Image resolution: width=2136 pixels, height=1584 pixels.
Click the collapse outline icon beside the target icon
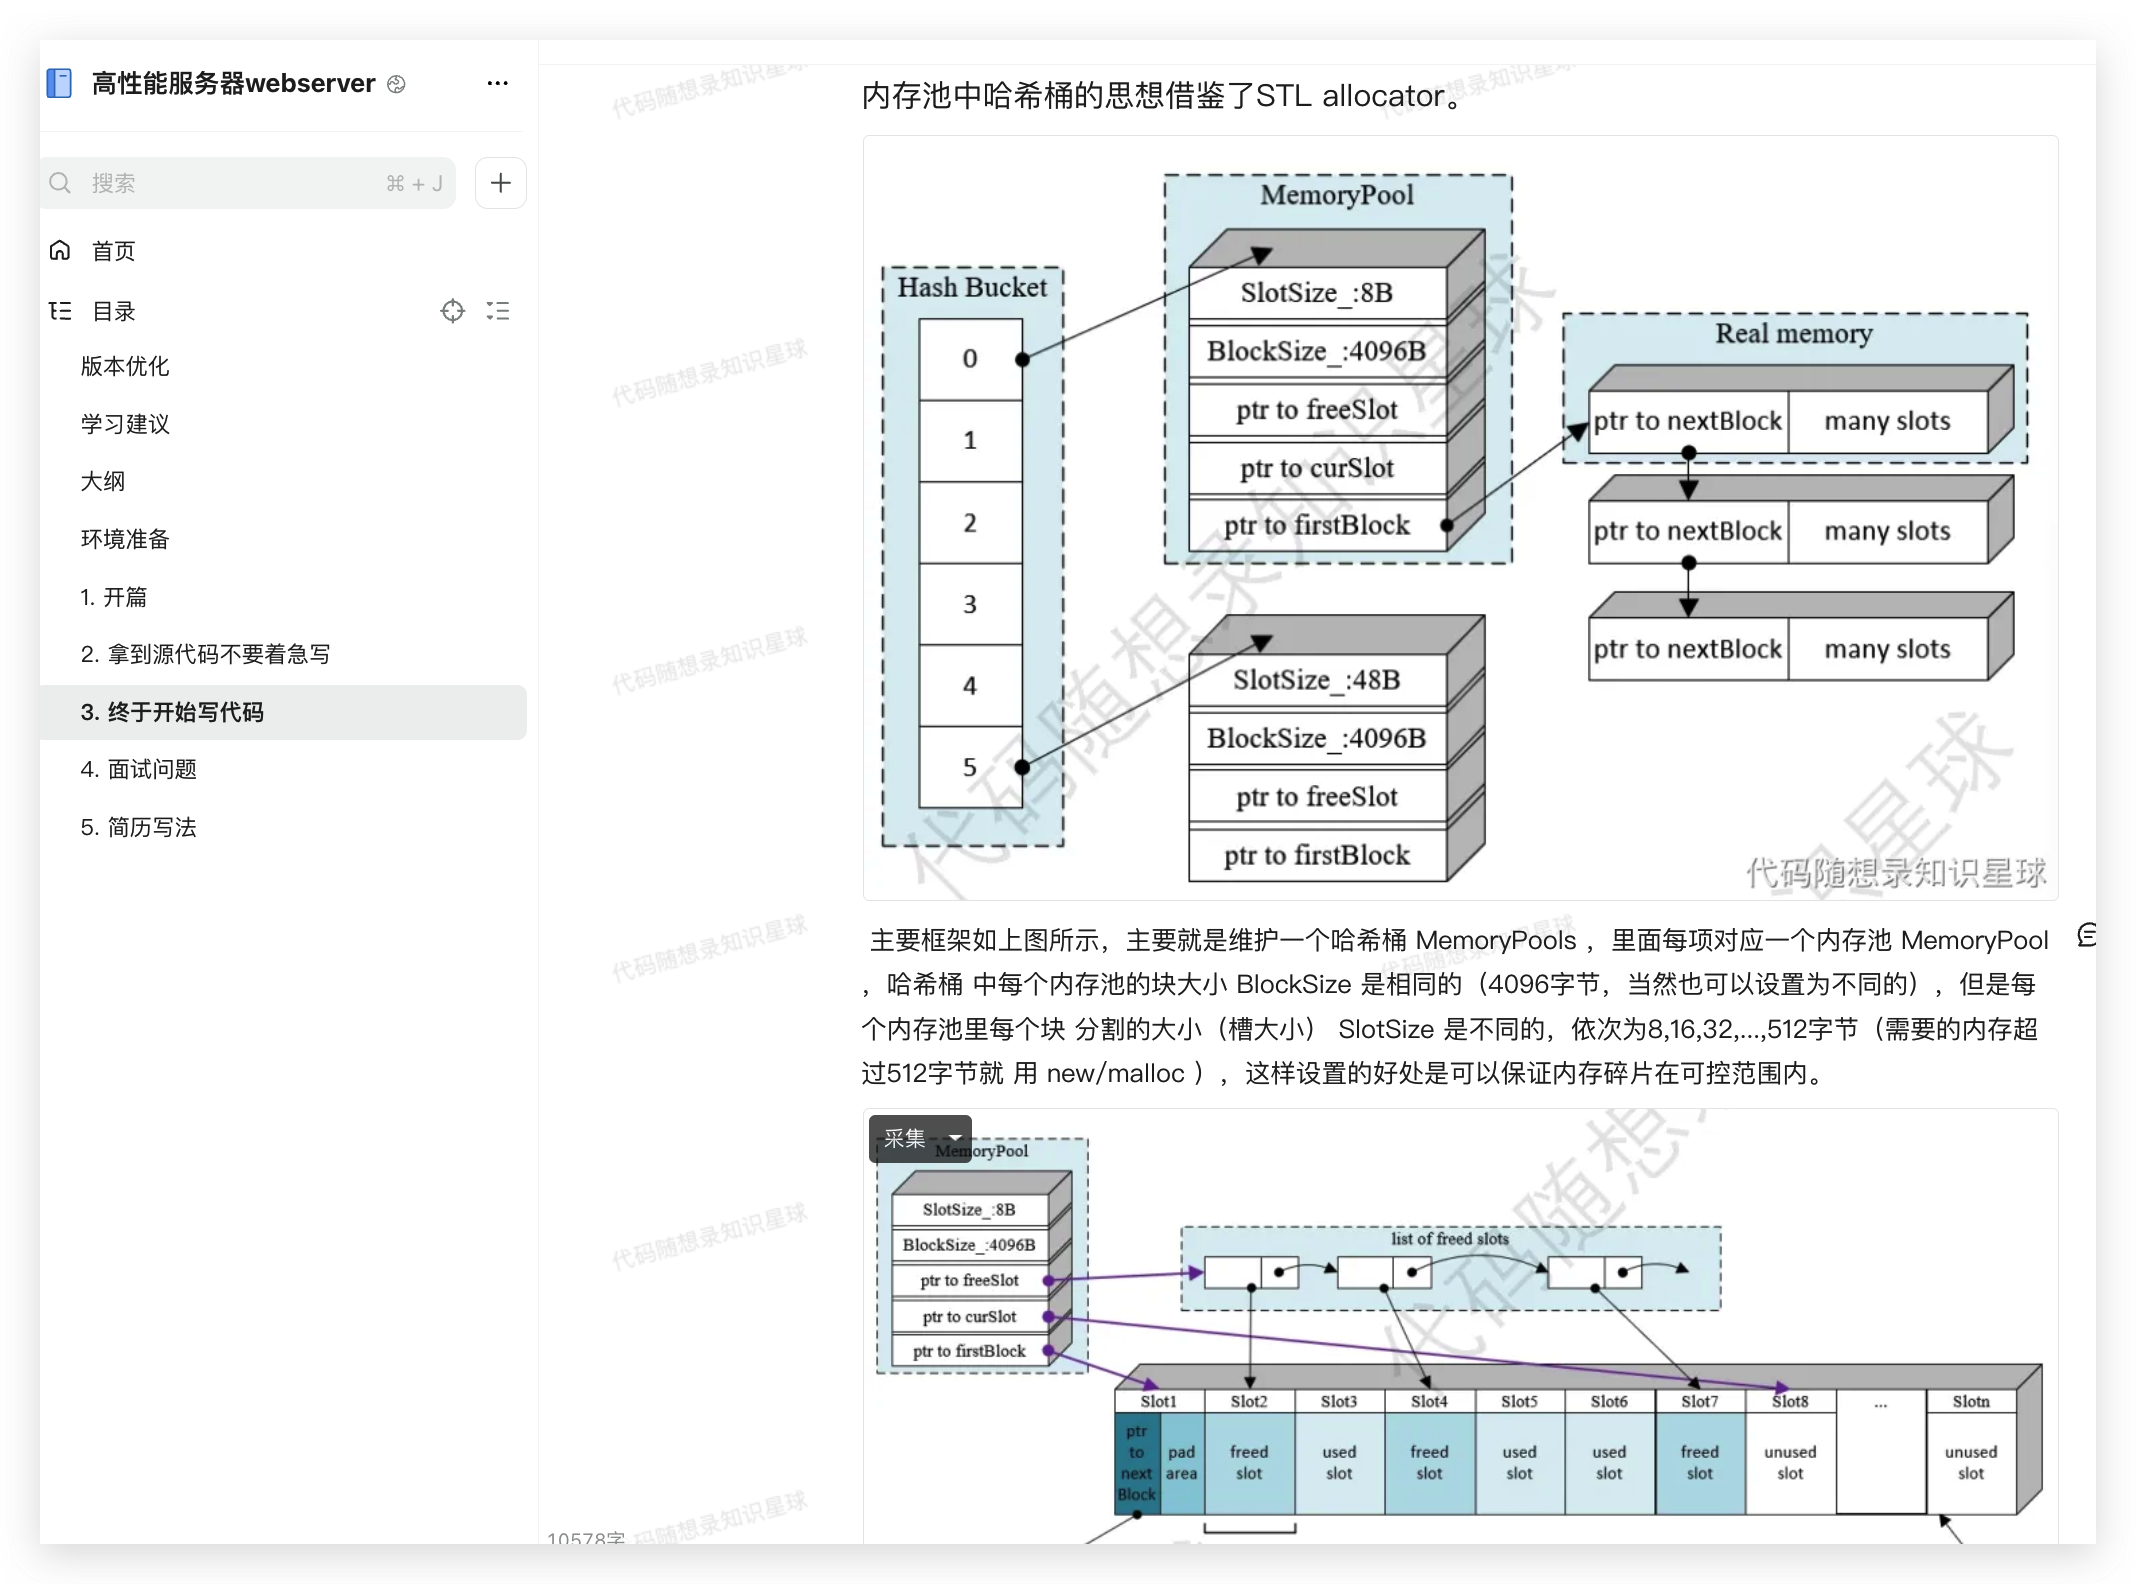click(x=498, y=310)
